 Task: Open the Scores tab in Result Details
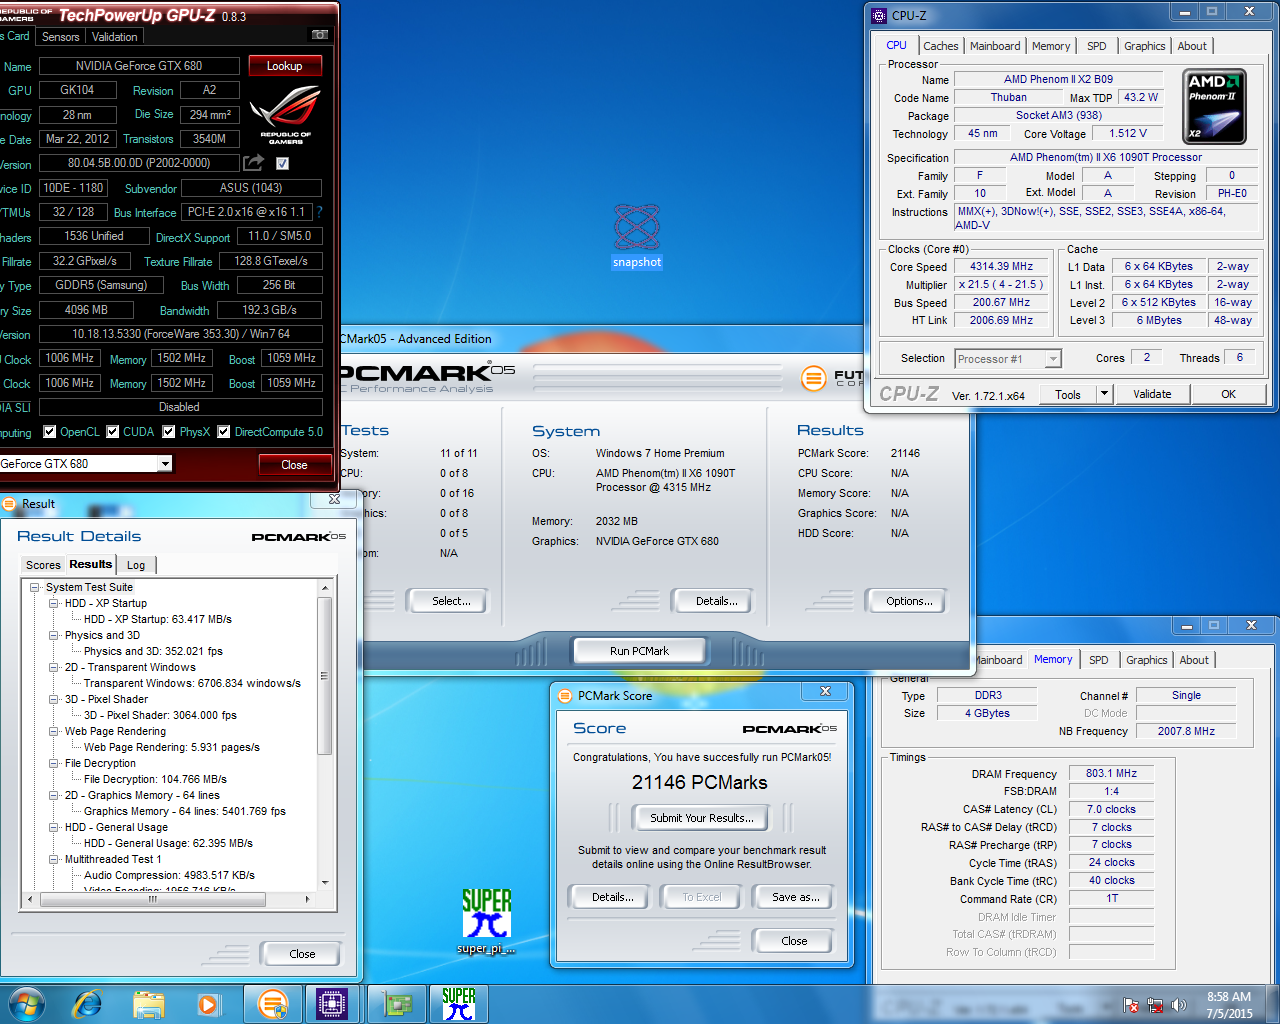tap(43, 565)
